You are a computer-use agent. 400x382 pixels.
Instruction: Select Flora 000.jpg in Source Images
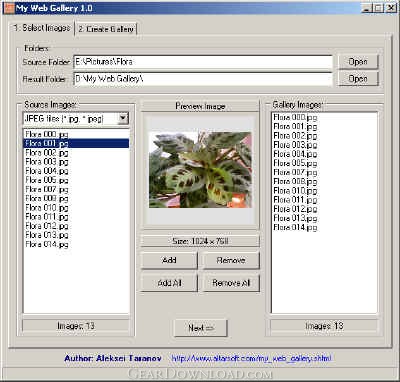76,134
